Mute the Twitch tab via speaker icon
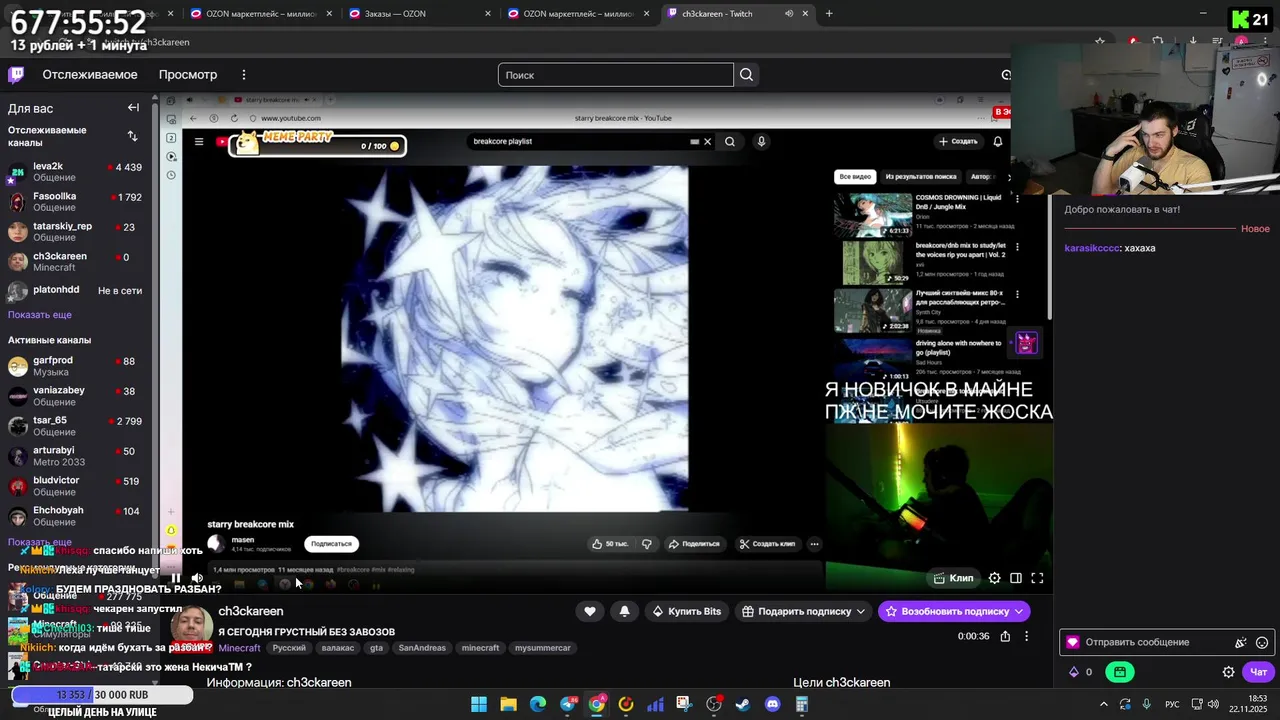Viewport: 1280px width, 720px height. click(789, 14)
